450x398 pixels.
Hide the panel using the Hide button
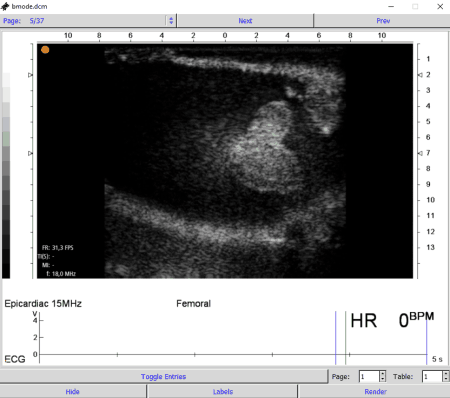(x=72, y=391)
